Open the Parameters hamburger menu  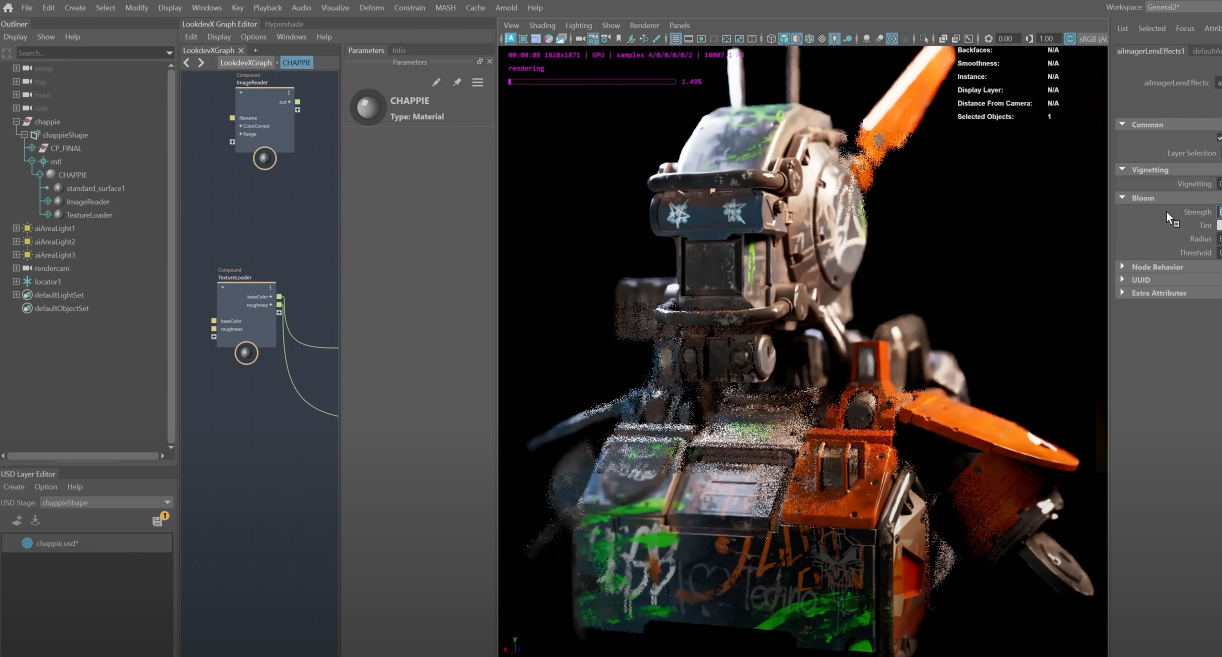[478, 82]
